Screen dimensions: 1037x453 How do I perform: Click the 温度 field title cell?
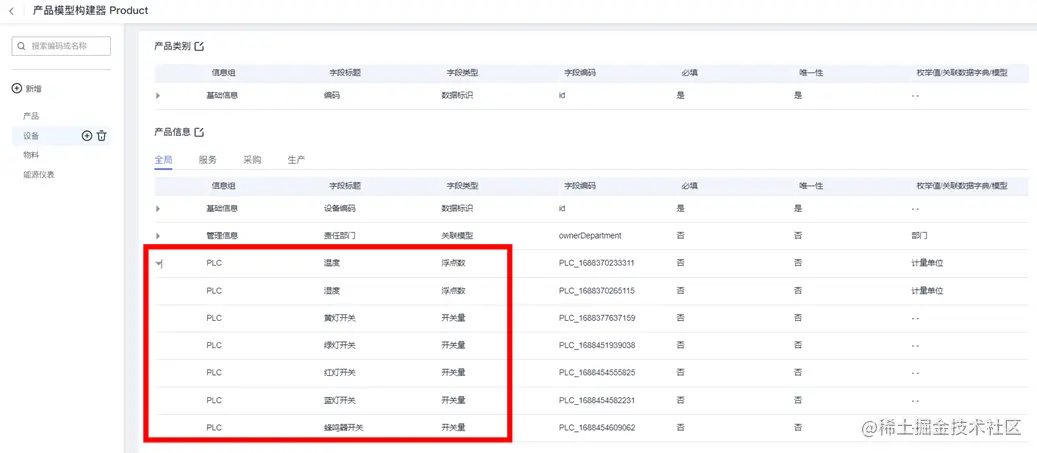click(x=332, y=263)
